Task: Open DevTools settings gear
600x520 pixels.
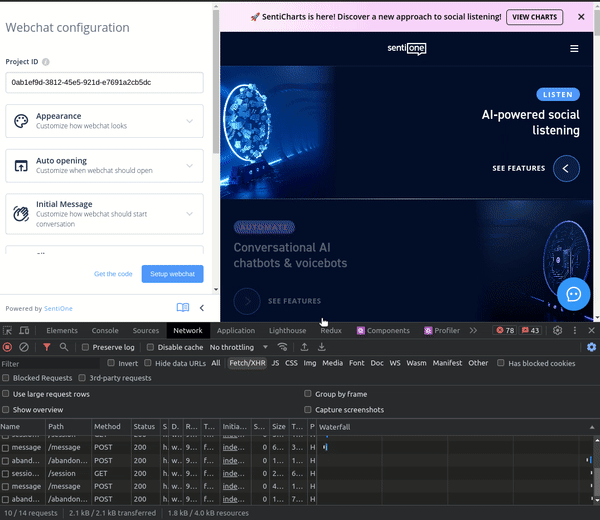Action: tap(558, 330)
